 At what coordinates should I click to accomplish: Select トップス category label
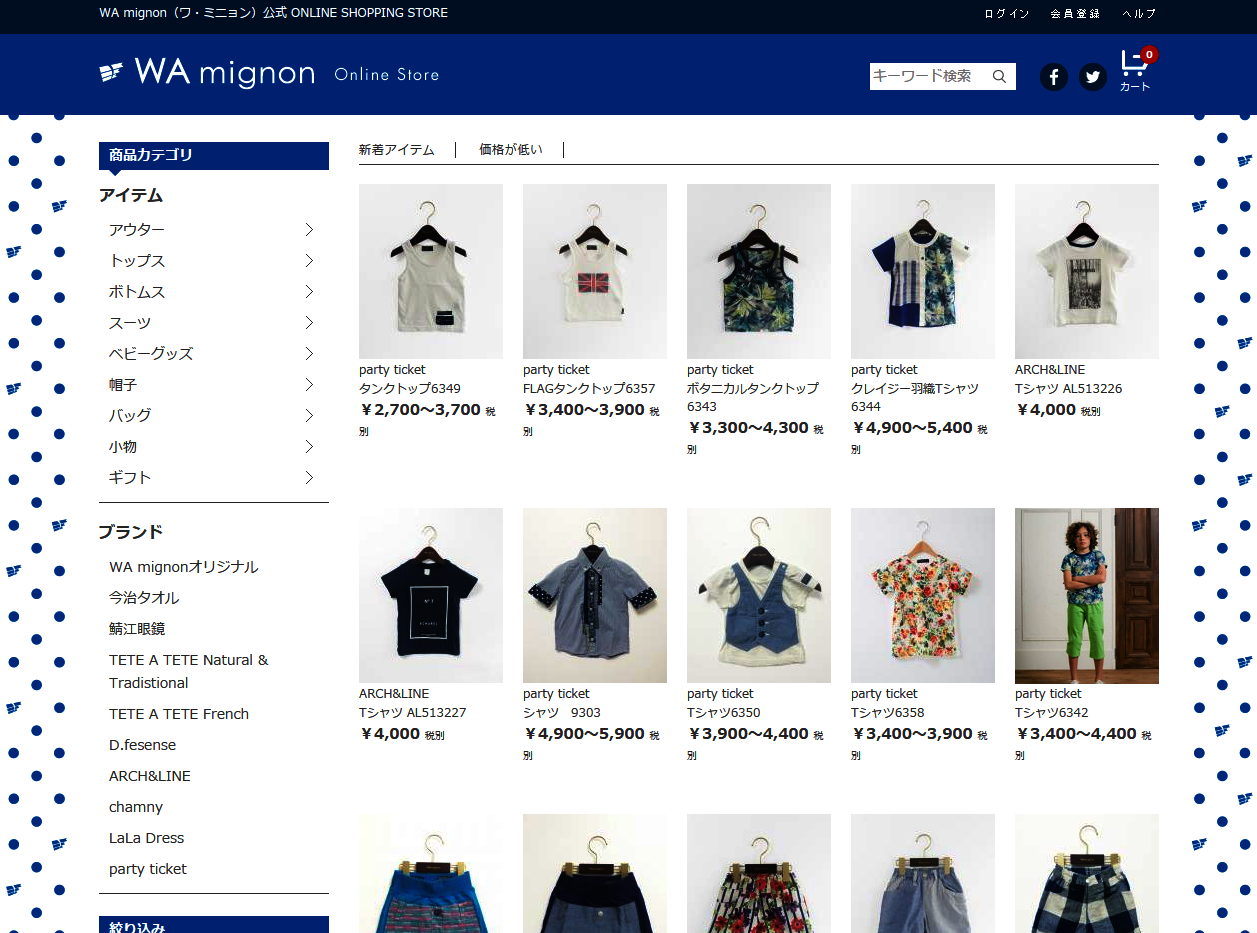pos(137,261)
